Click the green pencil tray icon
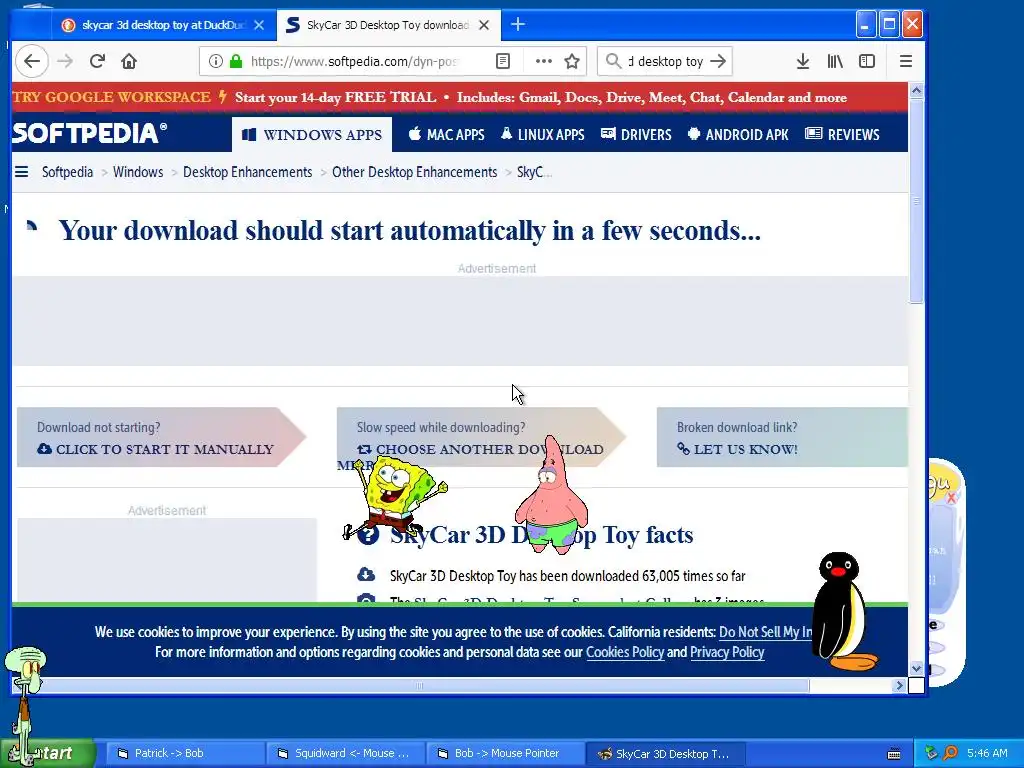Screen dimensions: 1024x768 [931, 753]
